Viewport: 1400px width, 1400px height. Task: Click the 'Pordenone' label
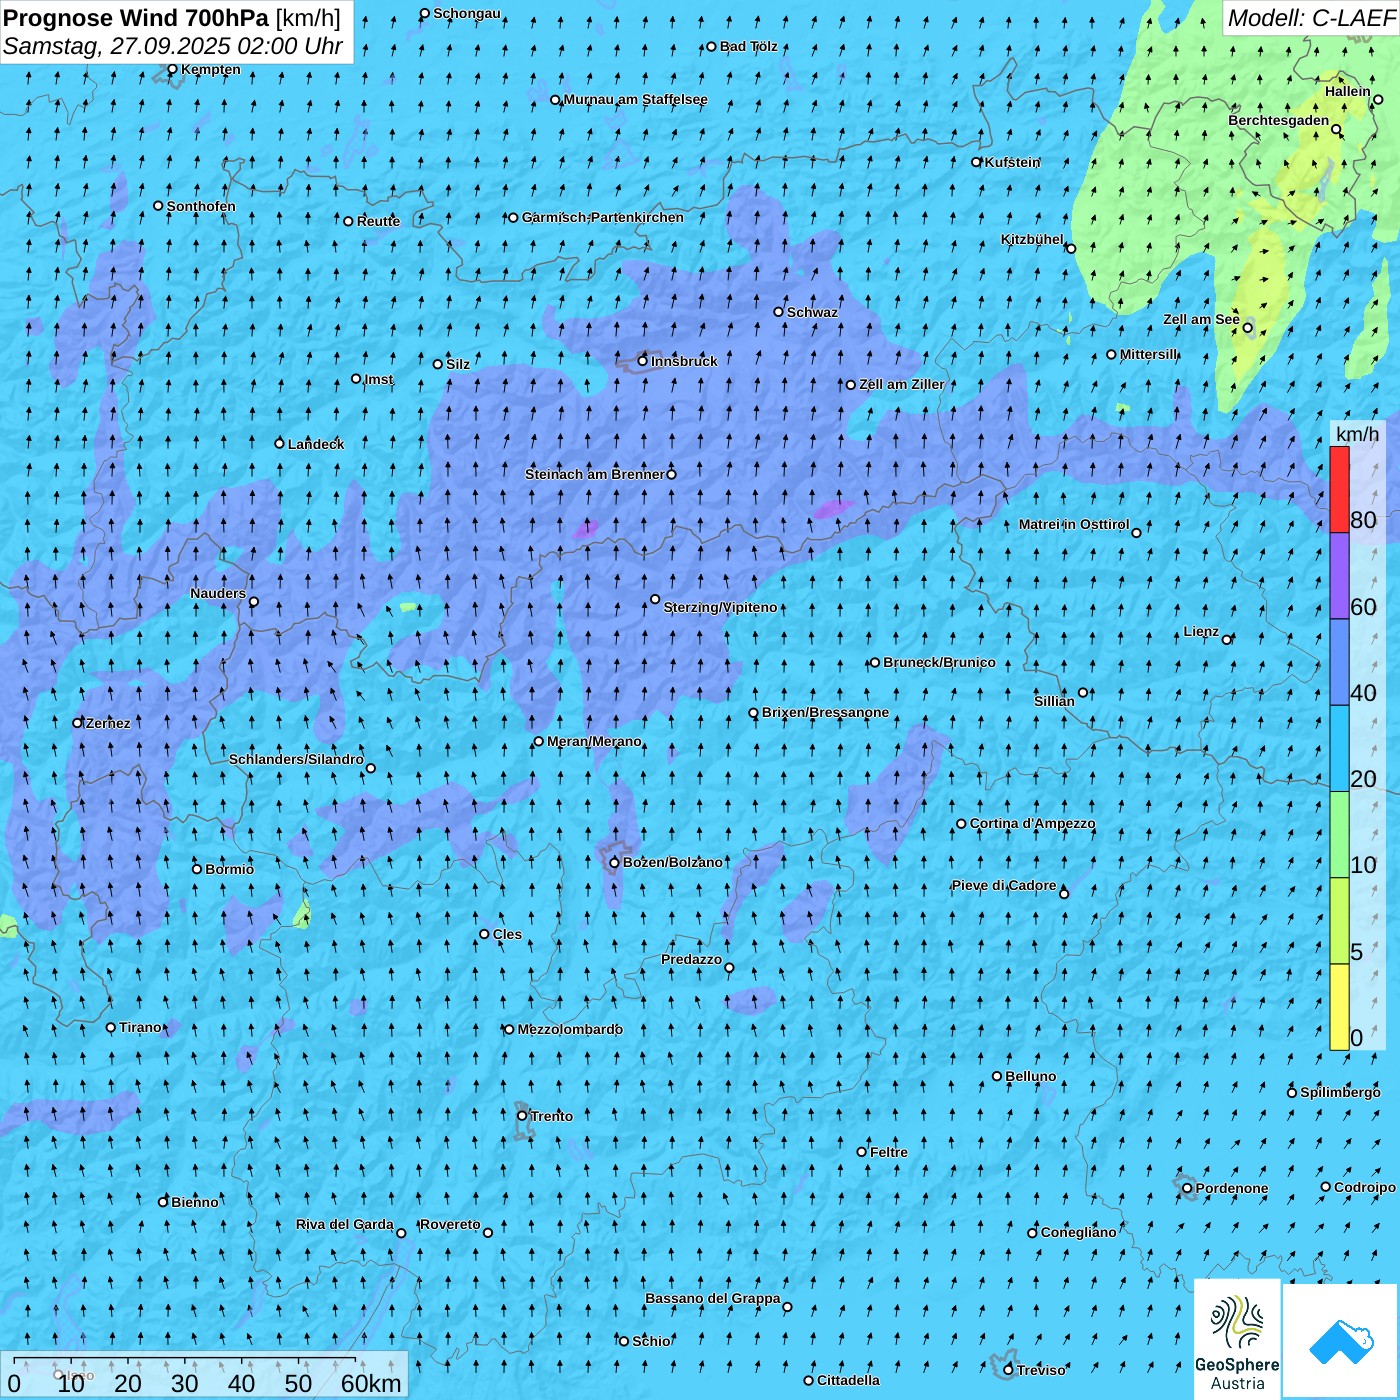point(1232,1188)
